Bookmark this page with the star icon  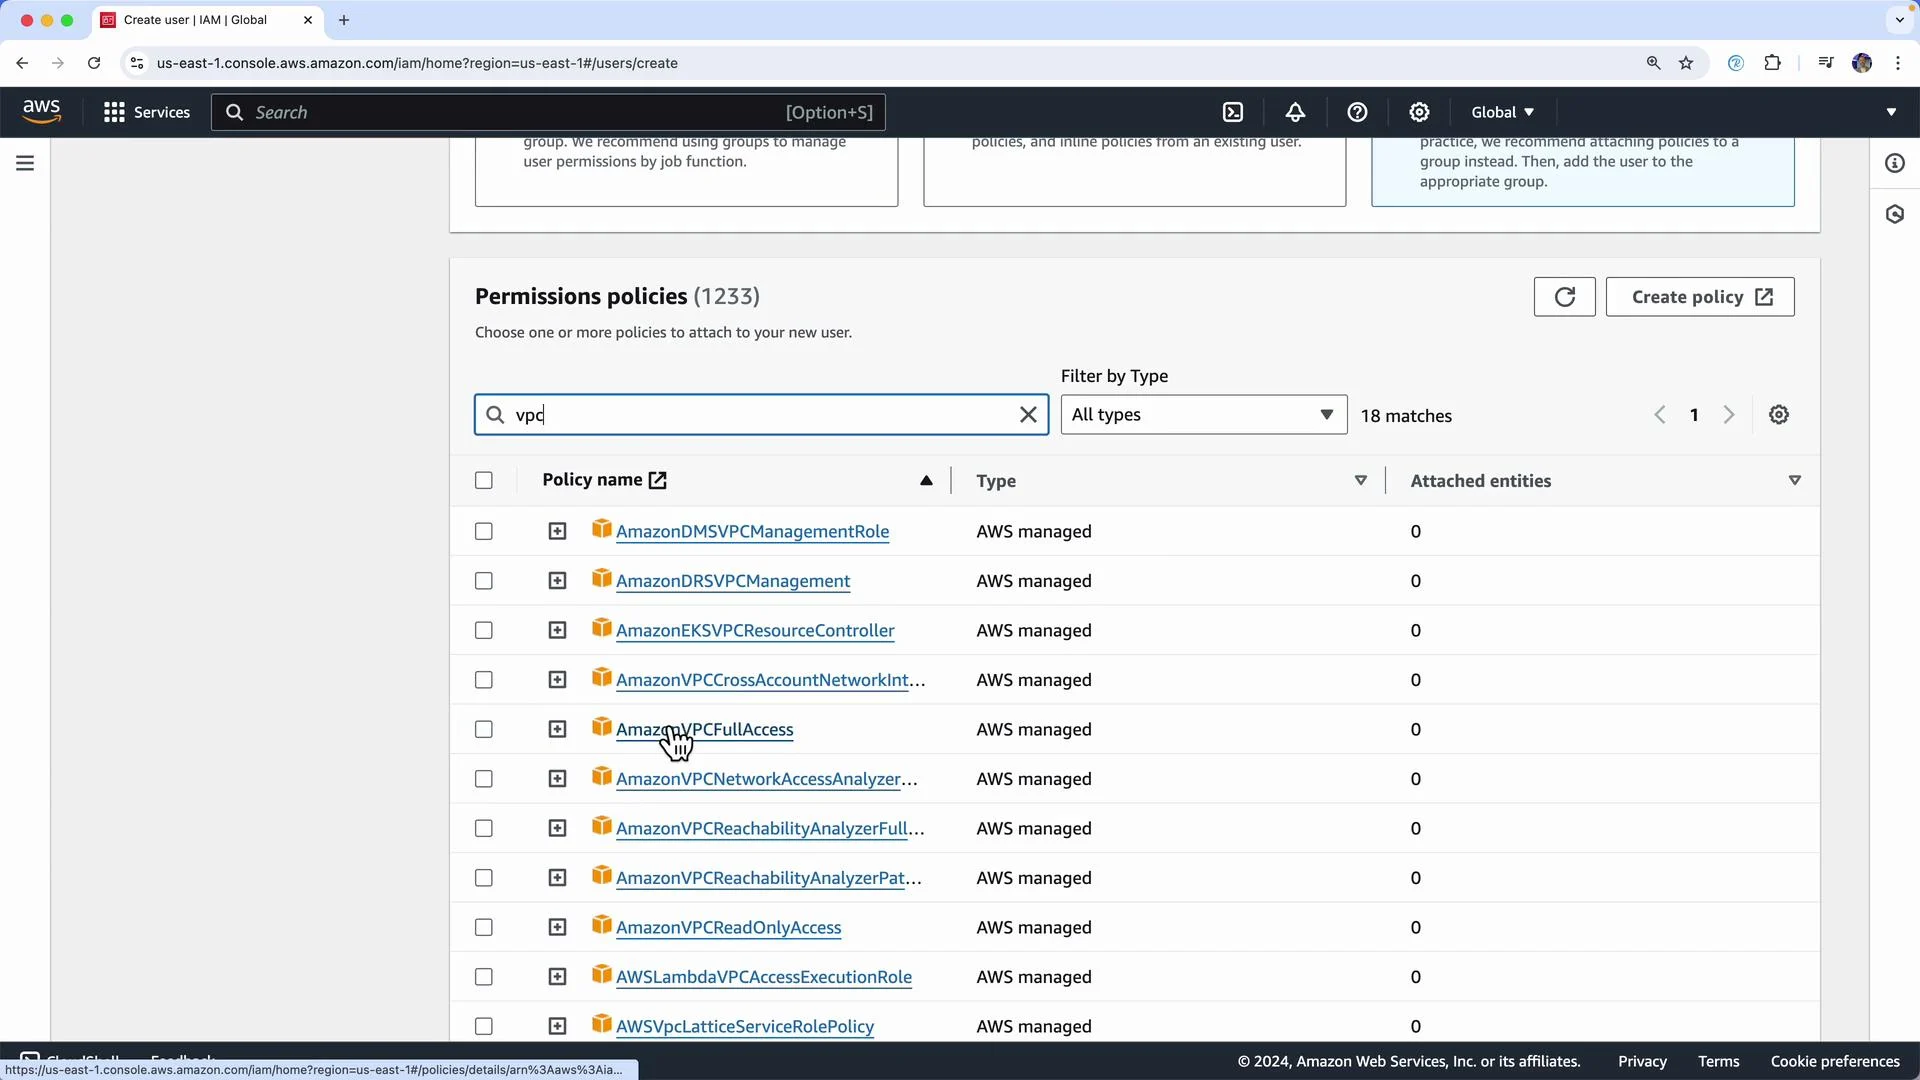[1687, 63]
